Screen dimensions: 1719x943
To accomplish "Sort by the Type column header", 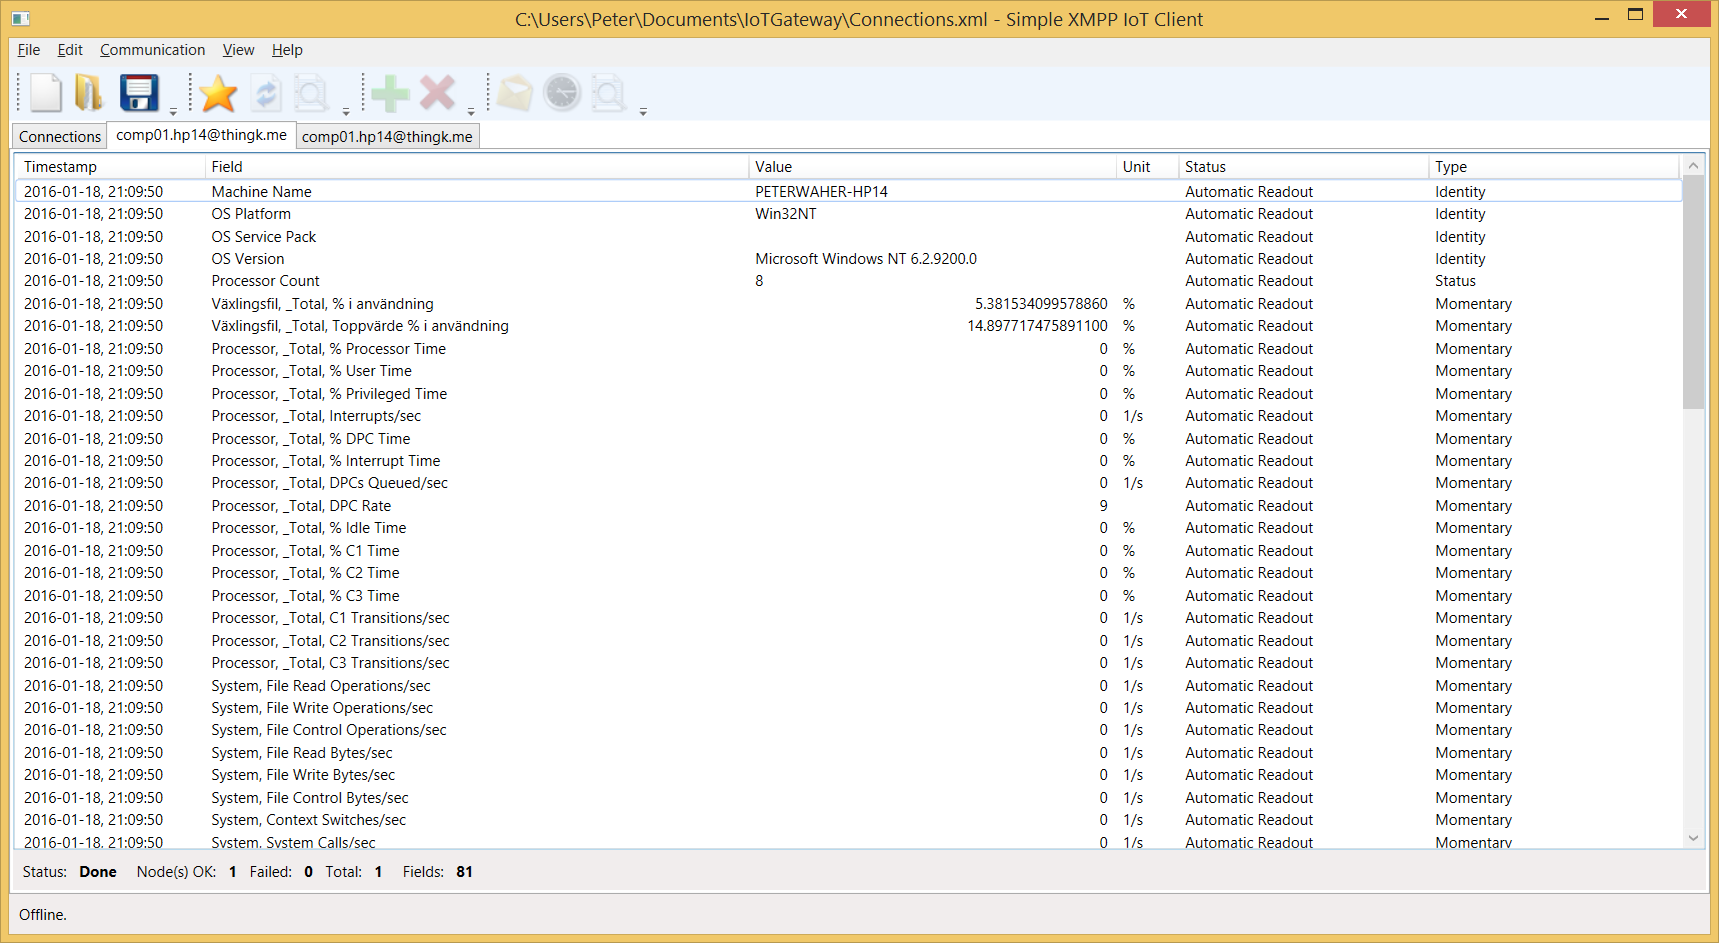I will 1554,167.
